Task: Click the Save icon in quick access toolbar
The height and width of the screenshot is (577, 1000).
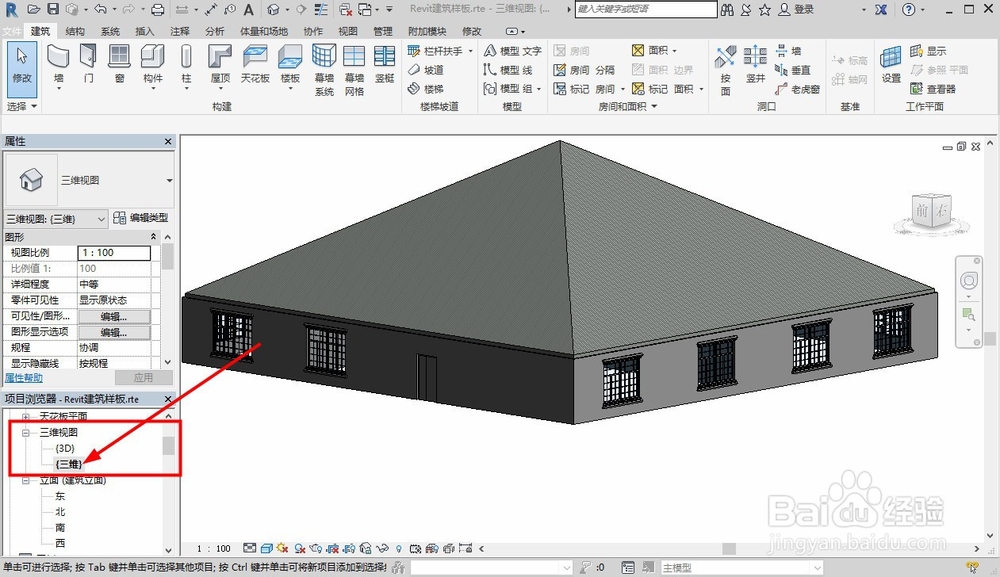Action: (53, 9)
